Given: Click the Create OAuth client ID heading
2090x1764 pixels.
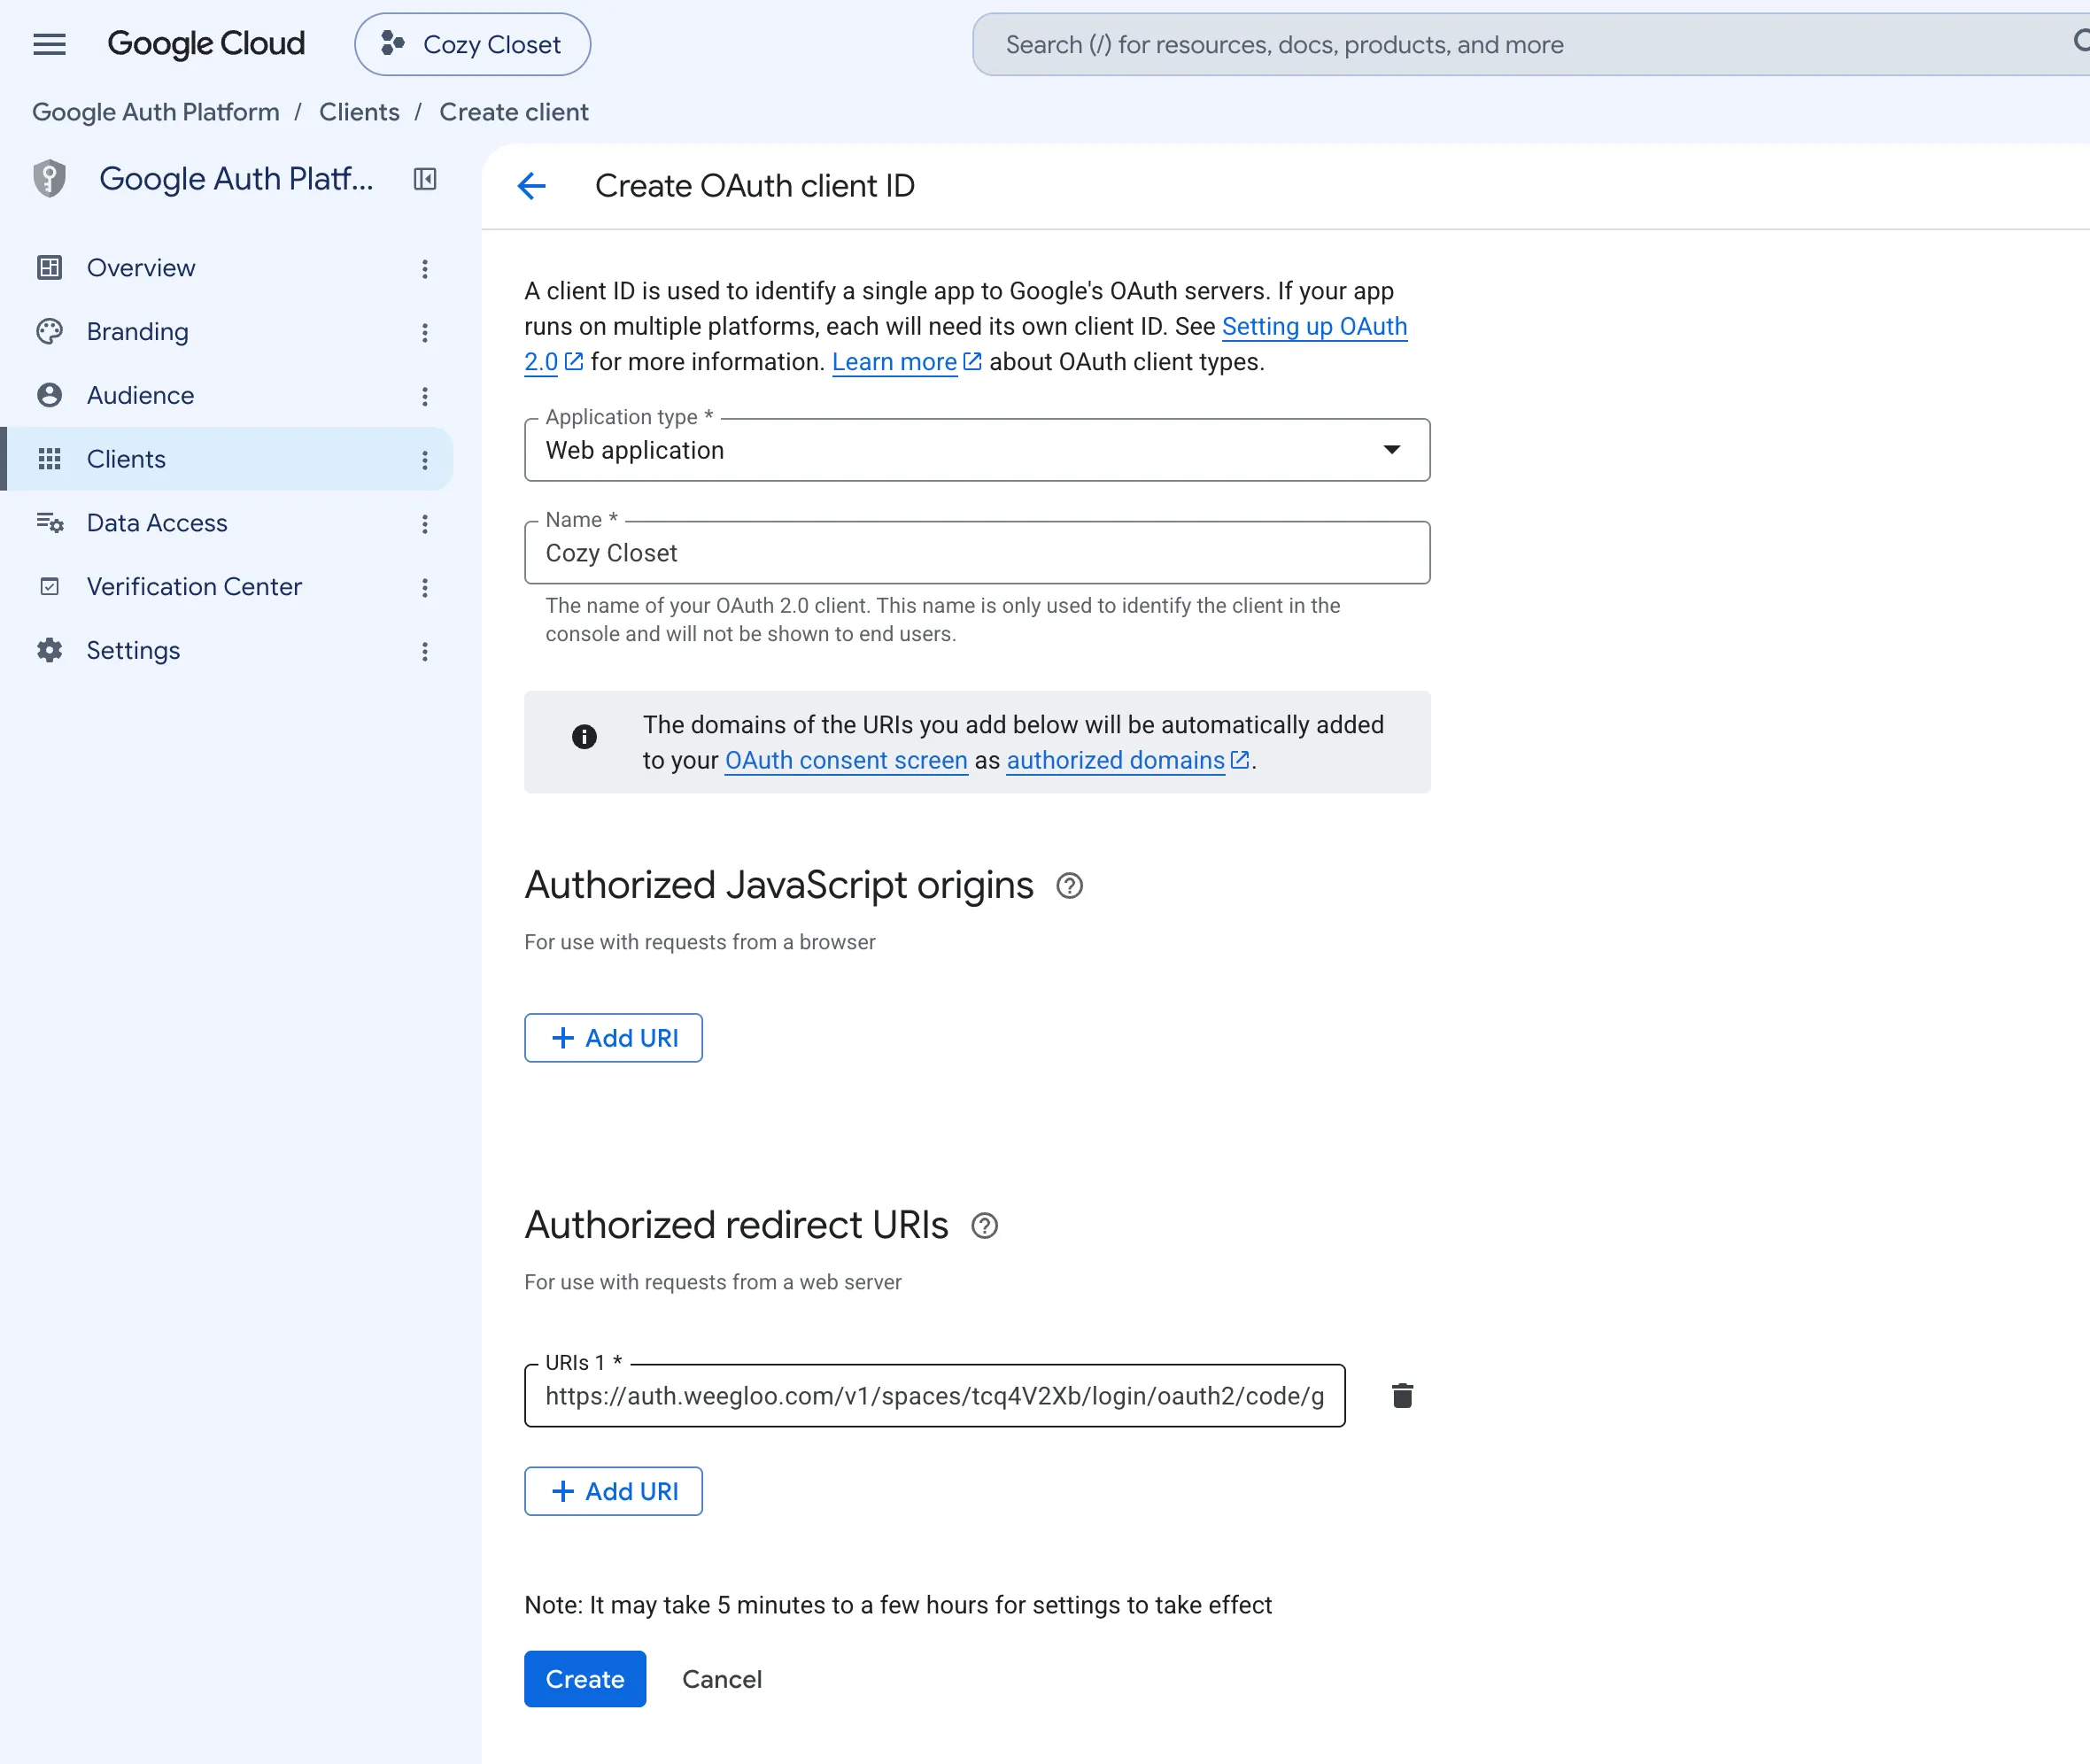Looking at the screenshot, I should [755, 186].
